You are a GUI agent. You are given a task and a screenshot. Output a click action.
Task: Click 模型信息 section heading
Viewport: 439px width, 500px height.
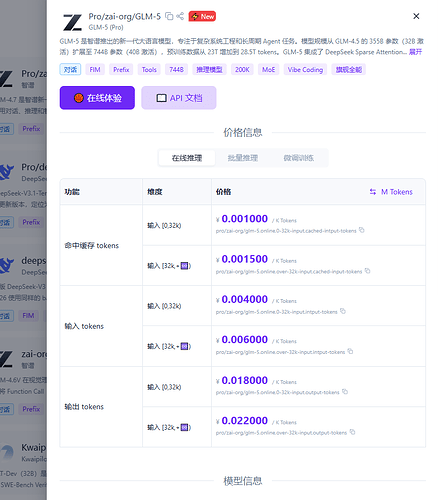(x=243, y=481)
